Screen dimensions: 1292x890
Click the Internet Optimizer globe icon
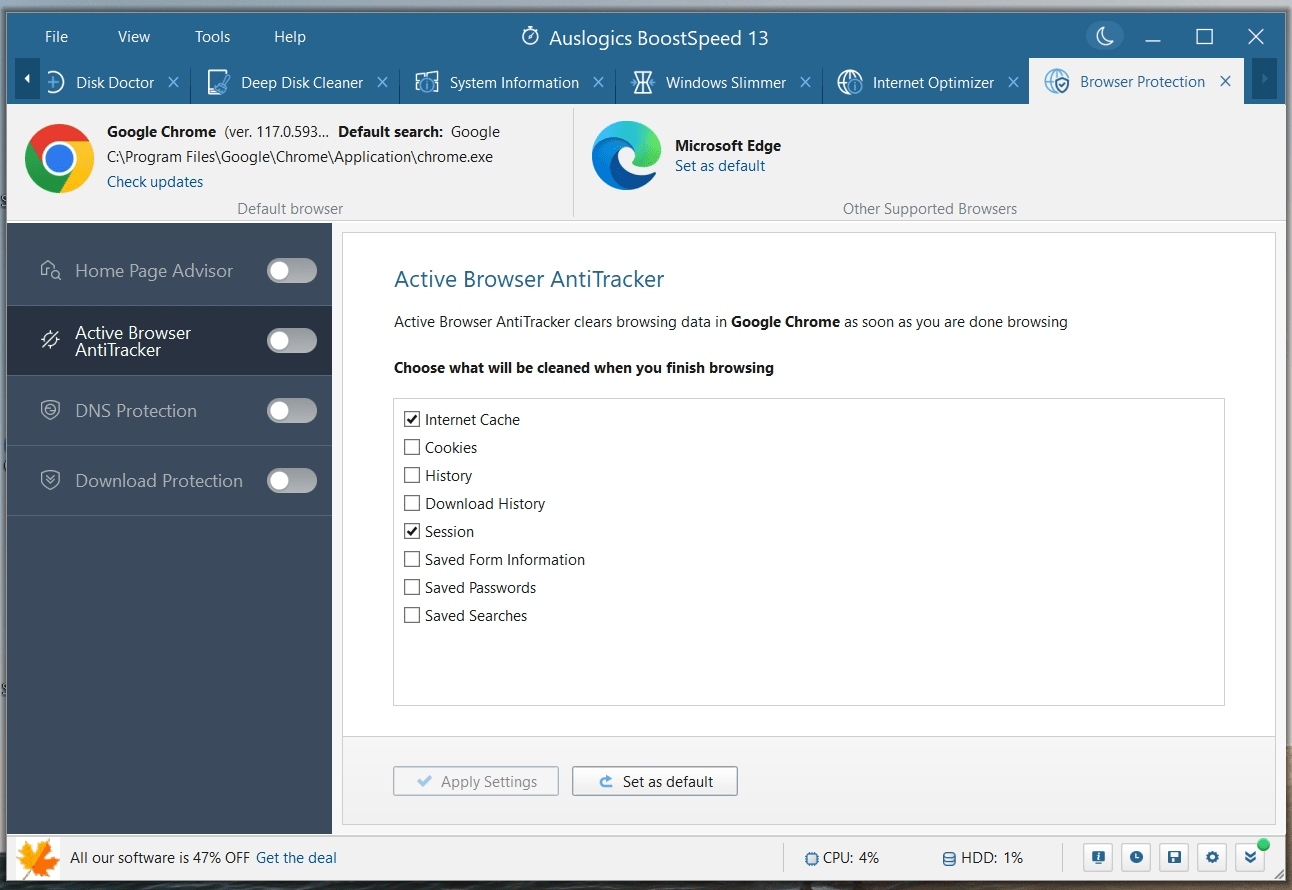click(x=850, y=82)
